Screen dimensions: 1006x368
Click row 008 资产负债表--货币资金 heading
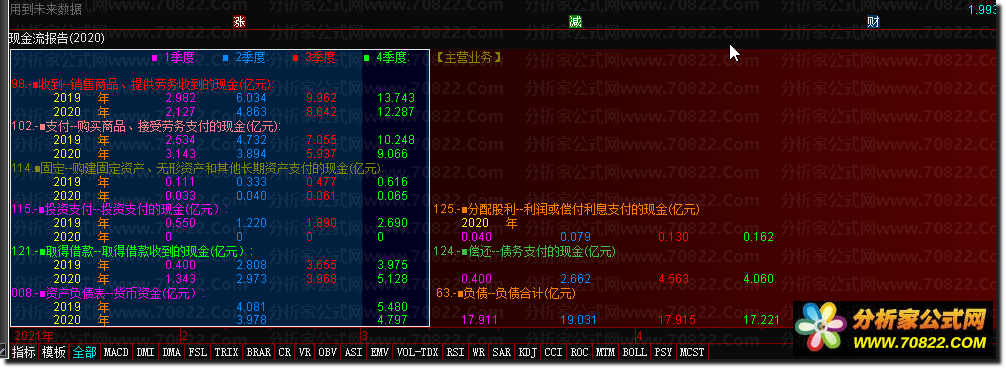click(108, 294)
